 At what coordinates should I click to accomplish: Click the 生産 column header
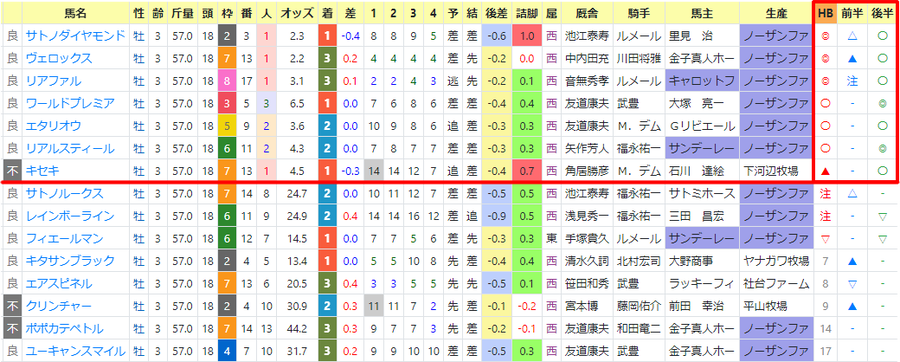point(776,13)
